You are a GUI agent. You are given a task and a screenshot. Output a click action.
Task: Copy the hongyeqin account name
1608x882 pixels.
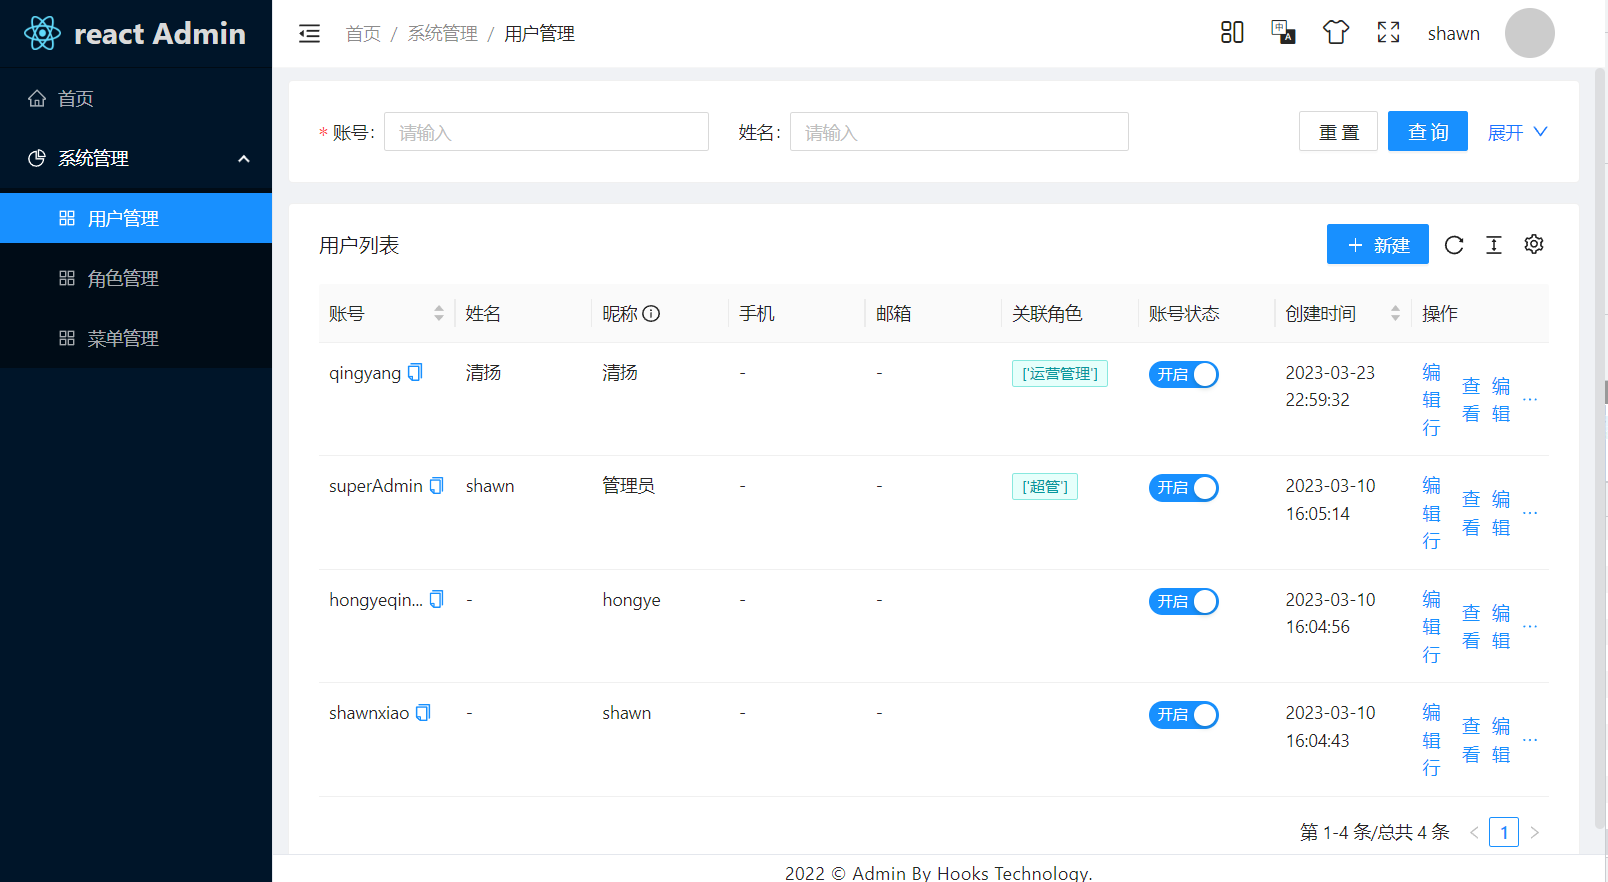pos(437,599)
